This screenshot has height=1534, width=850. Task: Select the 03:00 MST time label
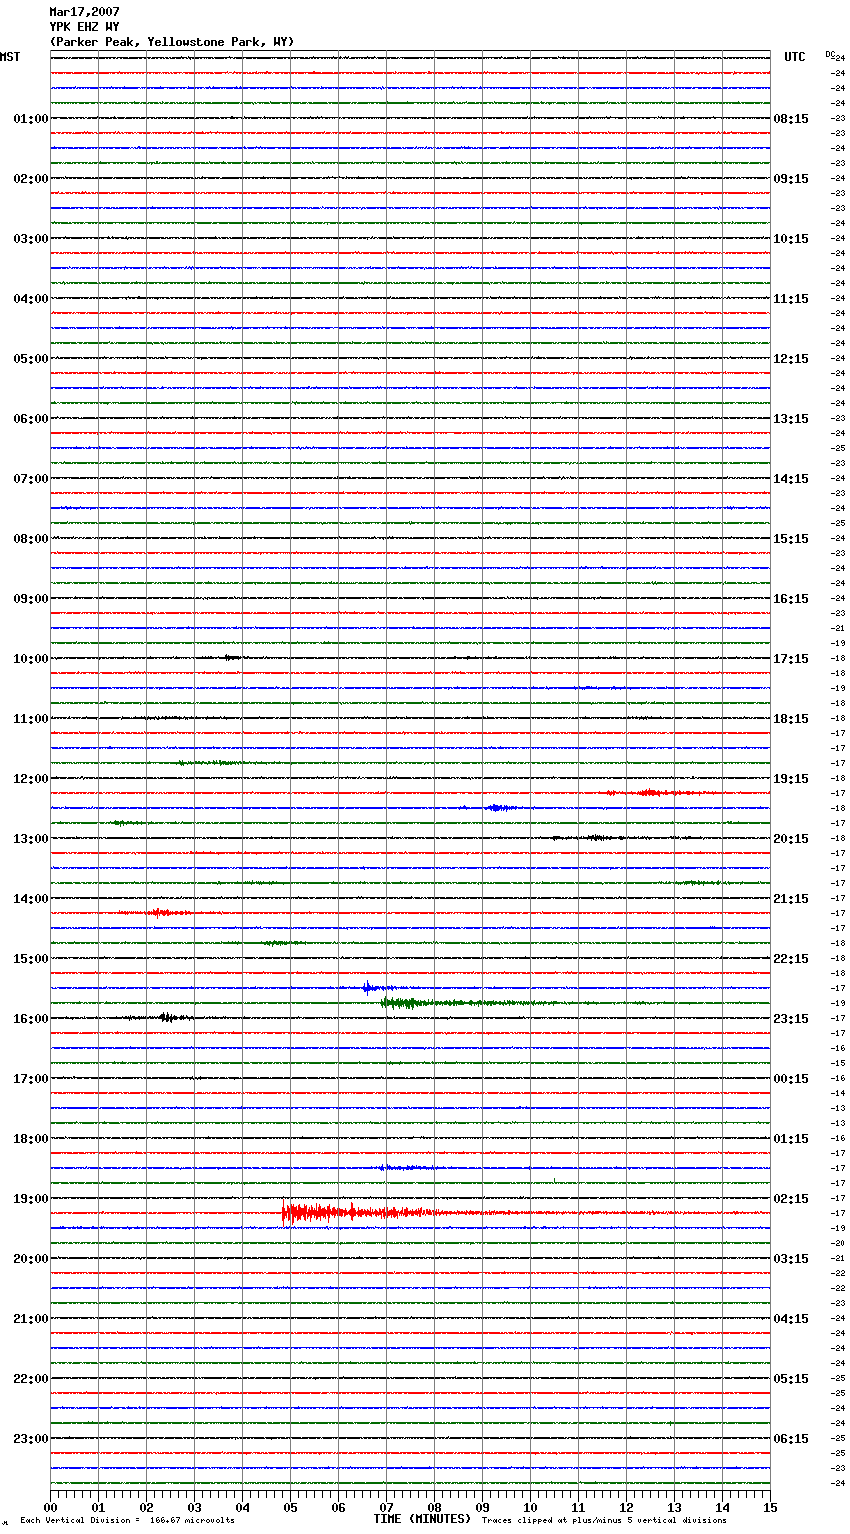(x=31, y=239)
